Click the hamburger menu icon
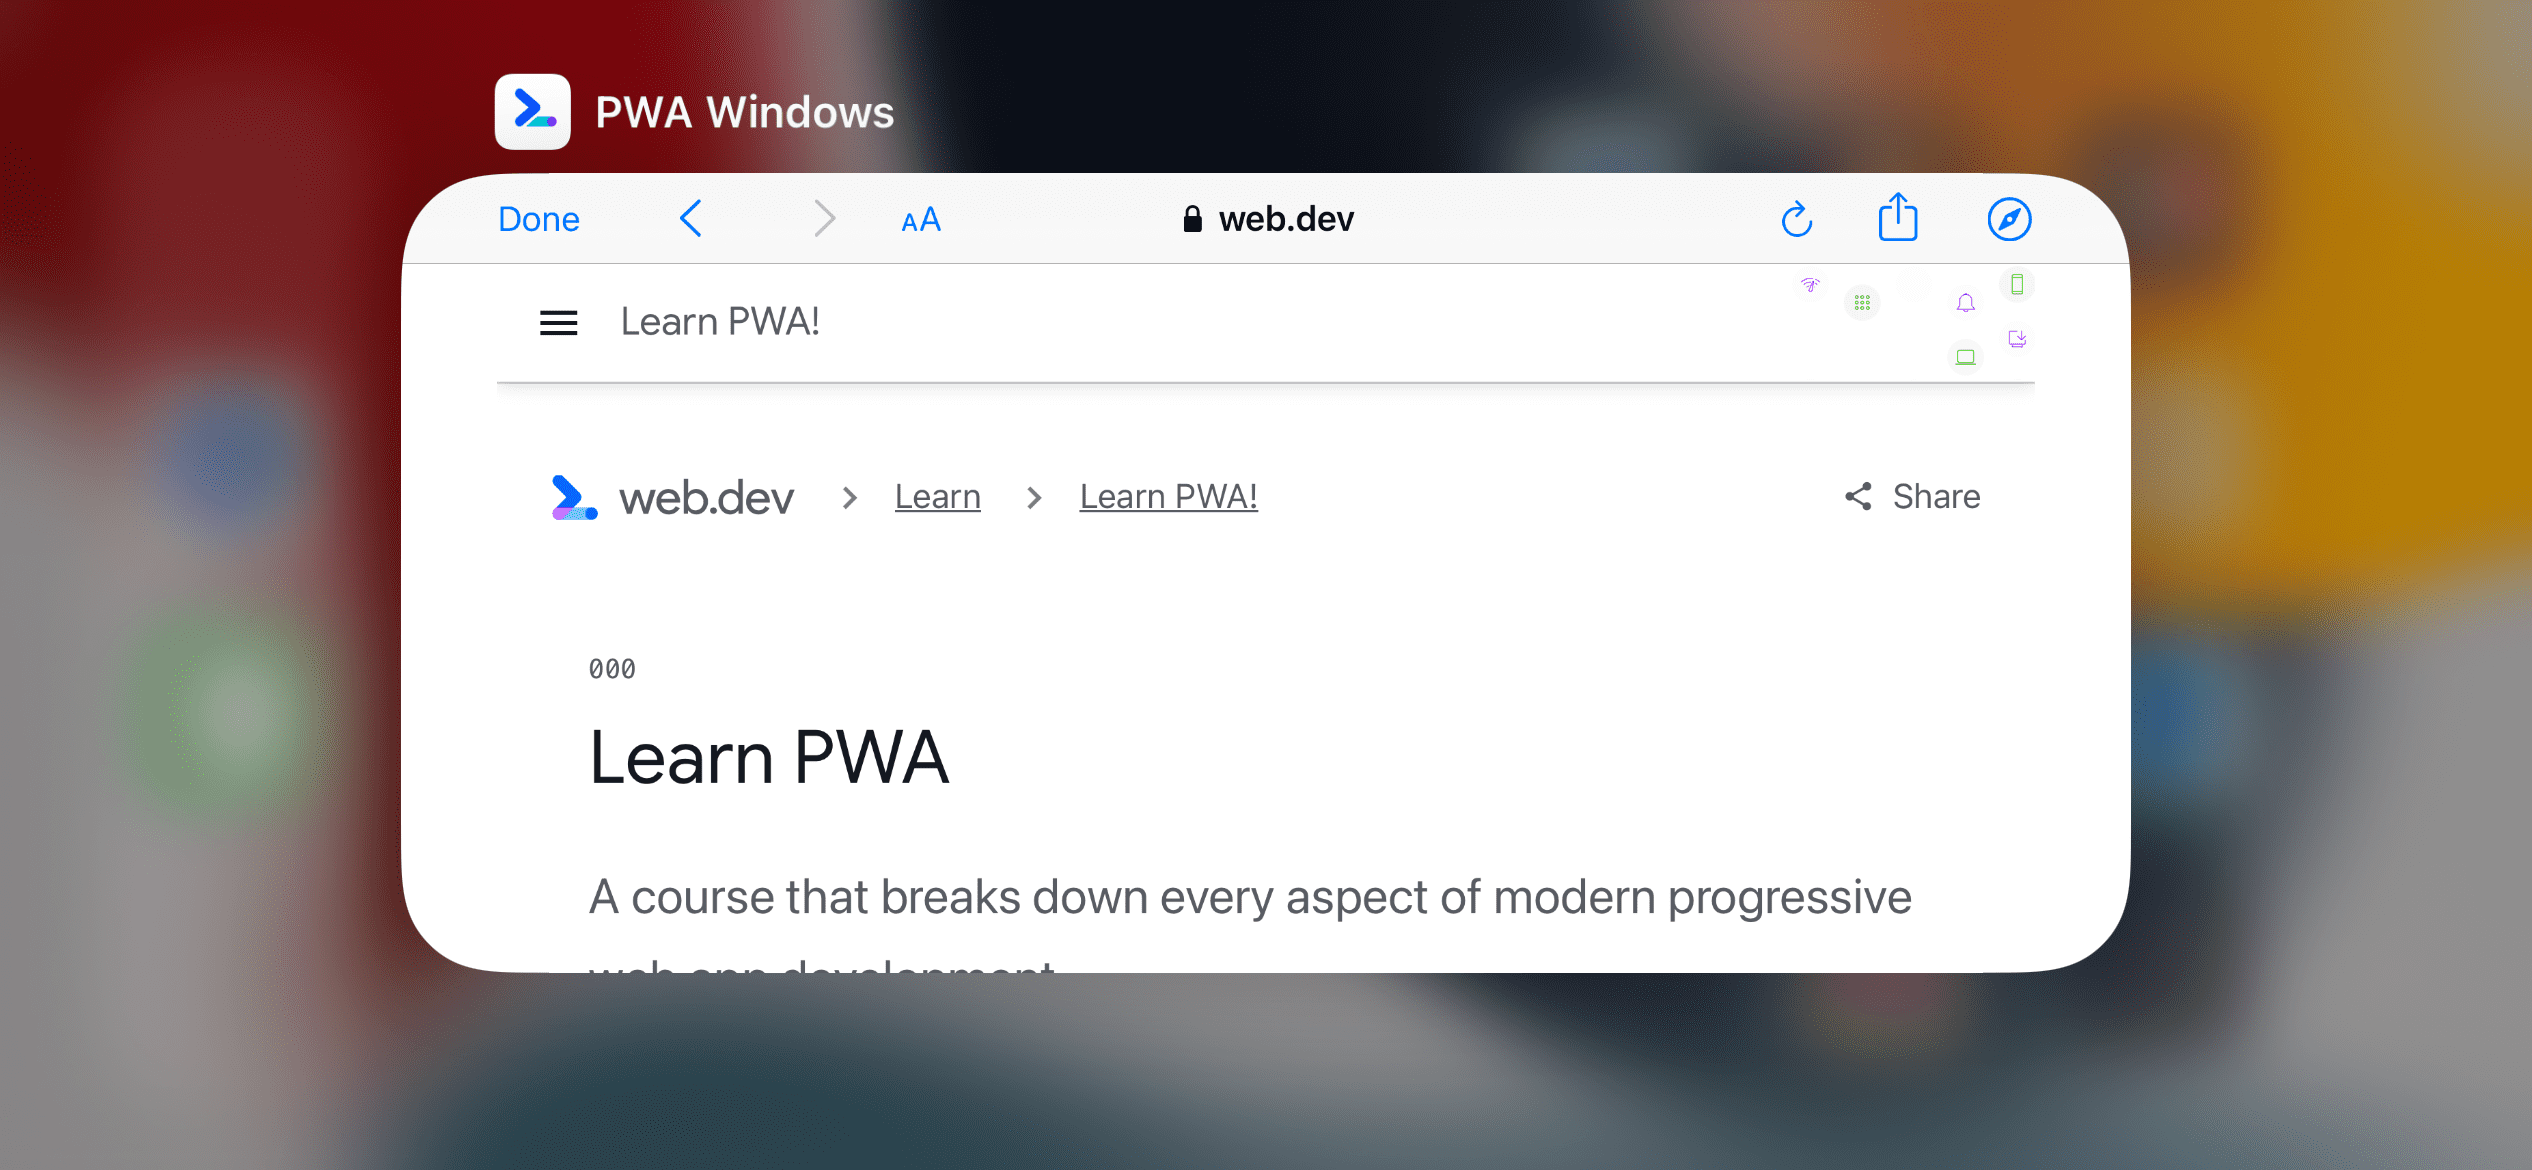Viewport: 2532px width, 1170px height. click(562, 321)
